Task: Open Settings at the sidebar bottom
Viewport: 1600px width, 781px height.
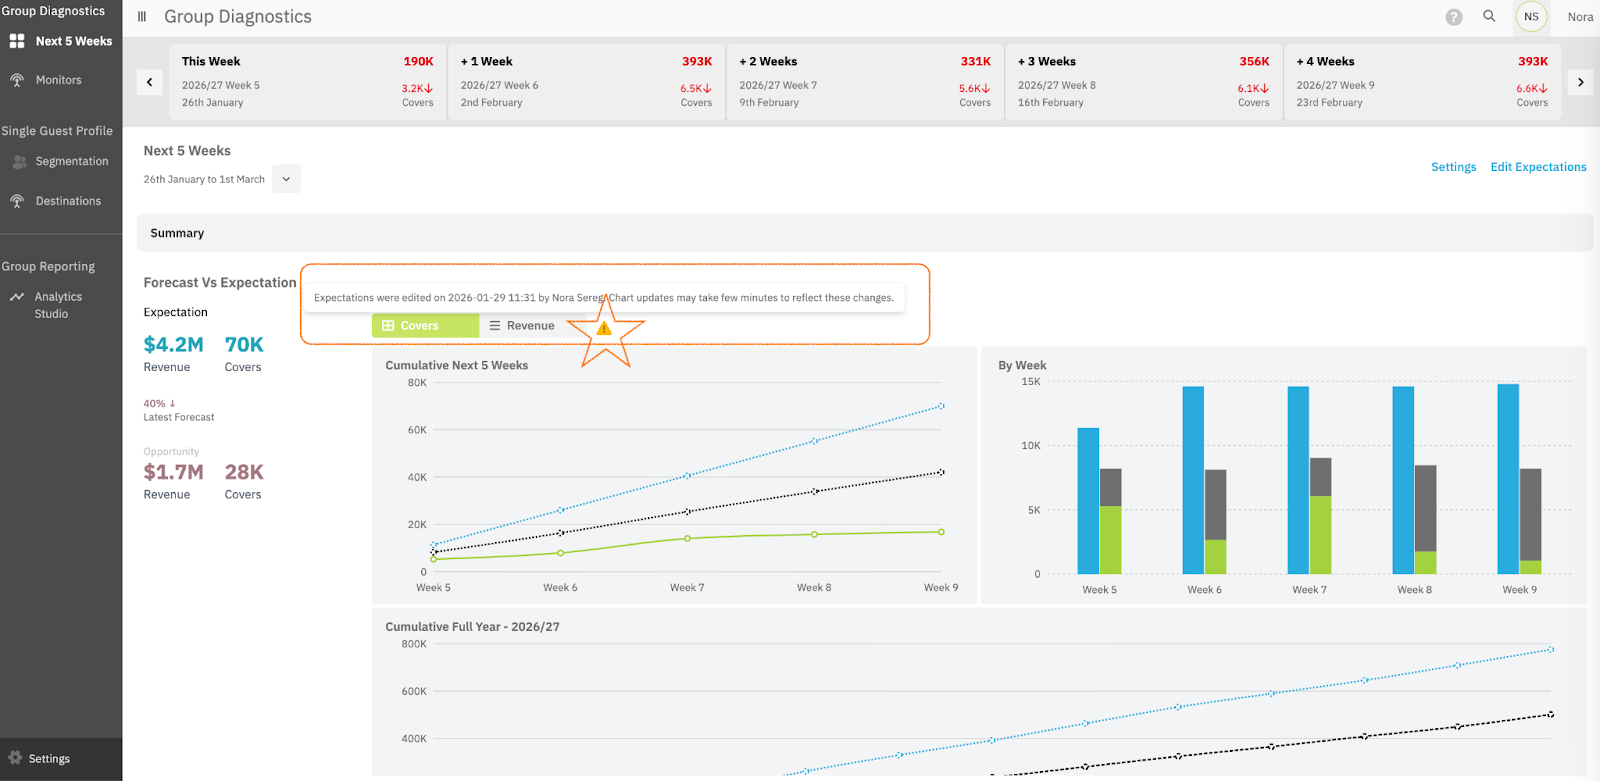Action: pyautogui.click(x=49, y=759)
